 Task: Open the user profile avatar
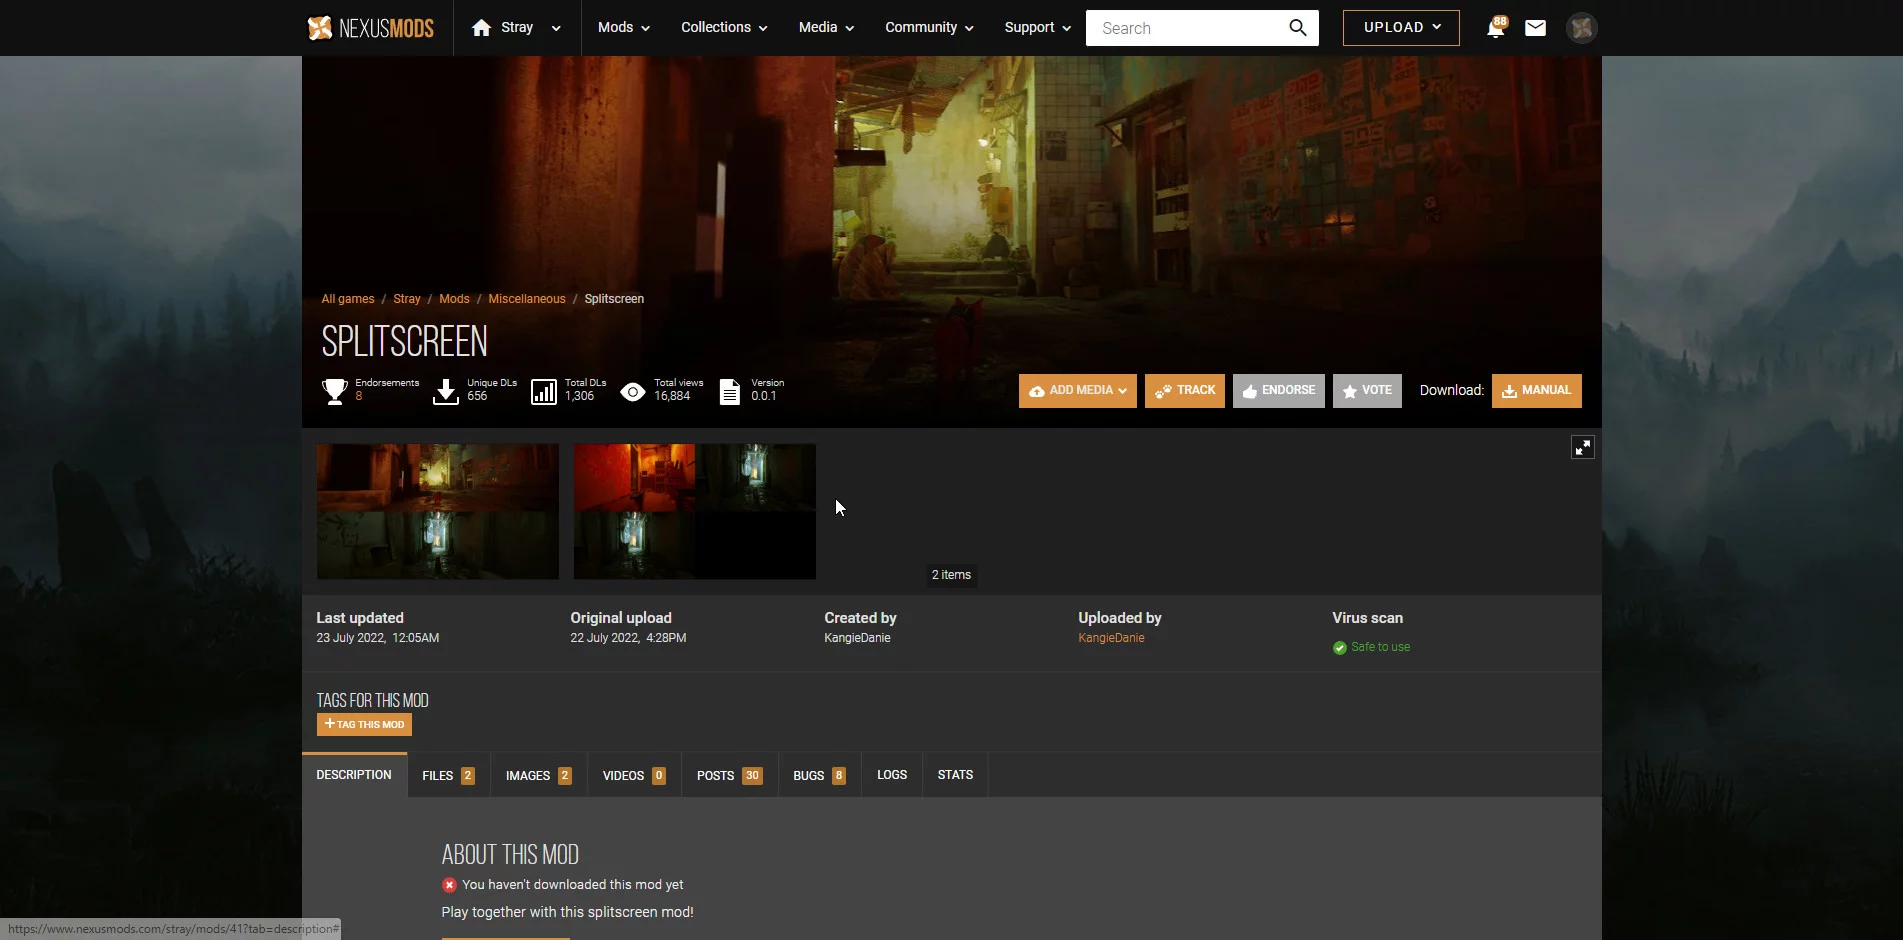pos(1581,28)
